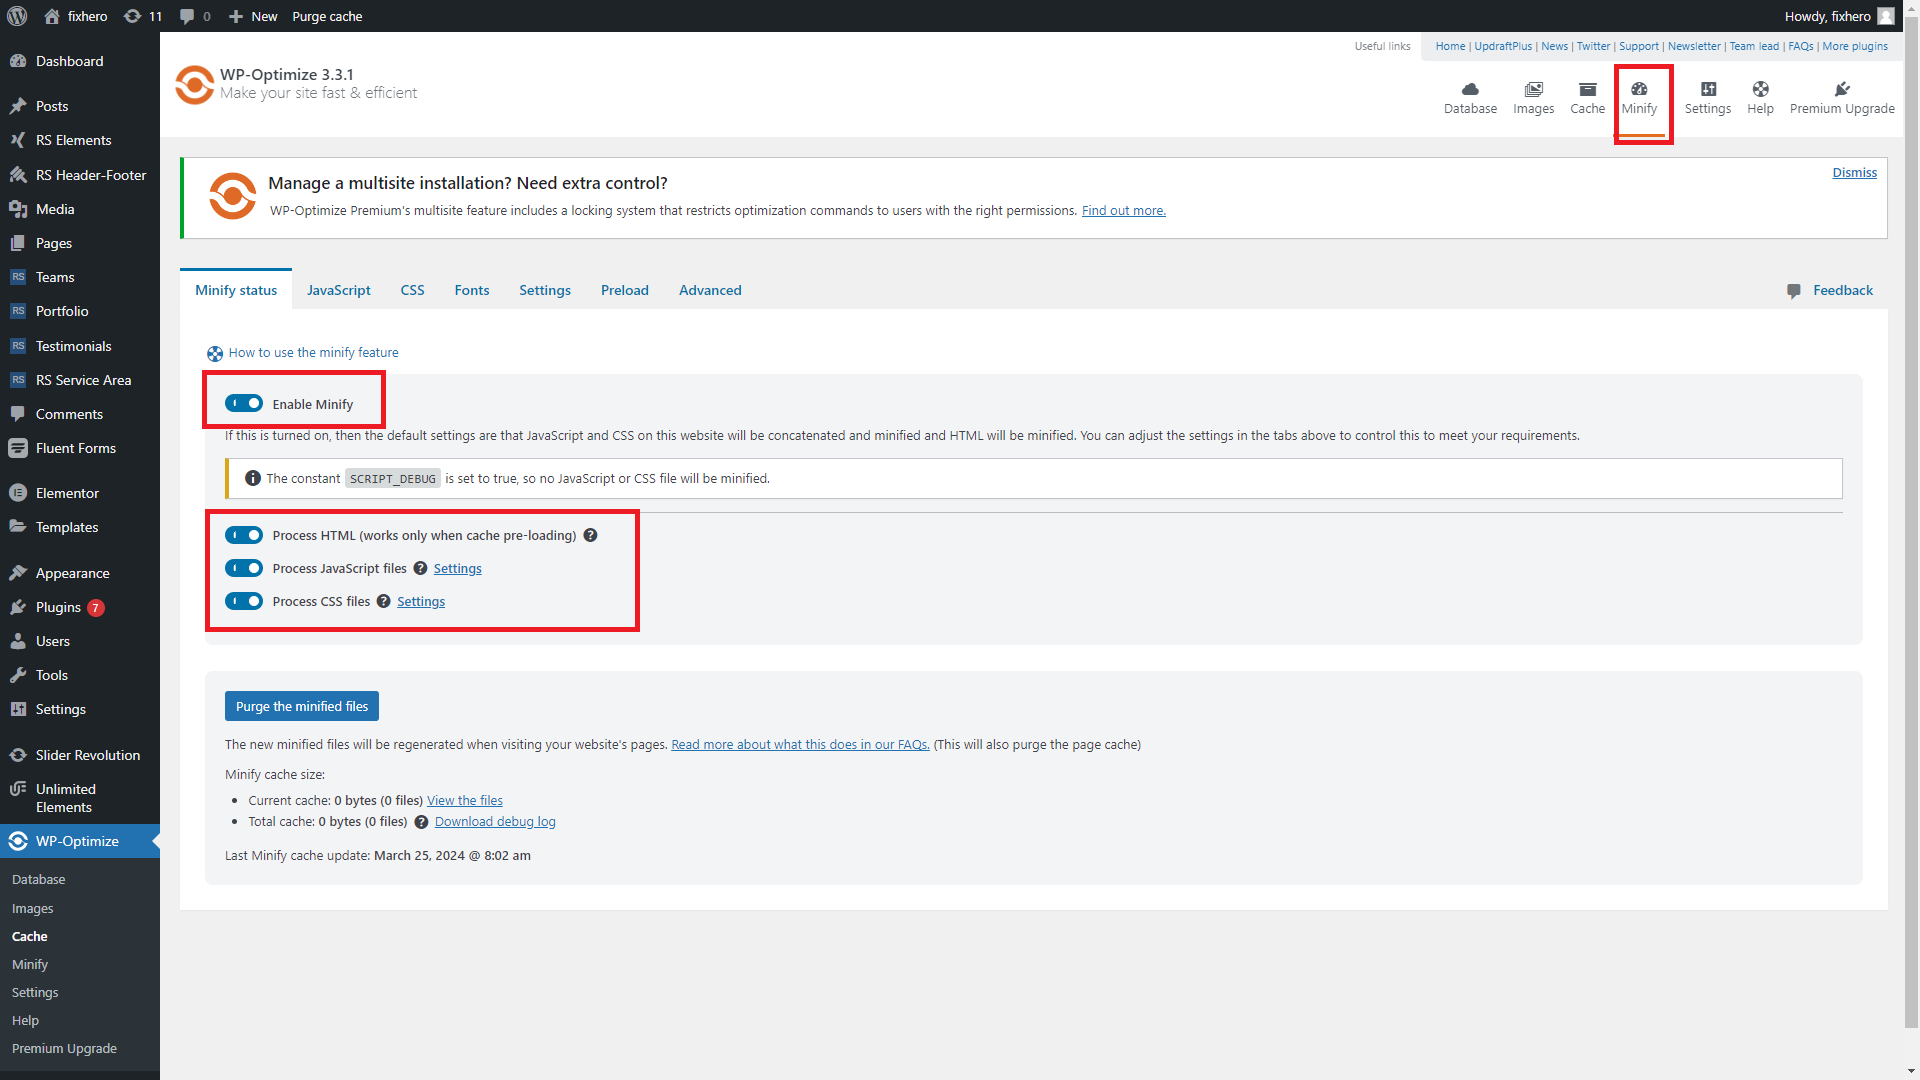The image size is (1920, 1080).
Task: Open Cache submenu under WP-Optimize
Action: click(30, 936)
